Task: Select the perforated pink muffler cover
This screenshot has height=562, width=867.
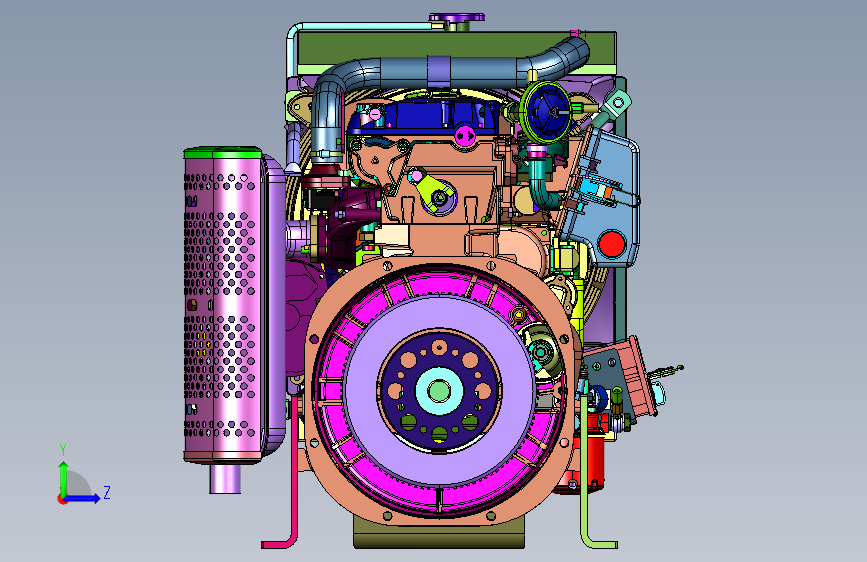Action: coord(223,304)
